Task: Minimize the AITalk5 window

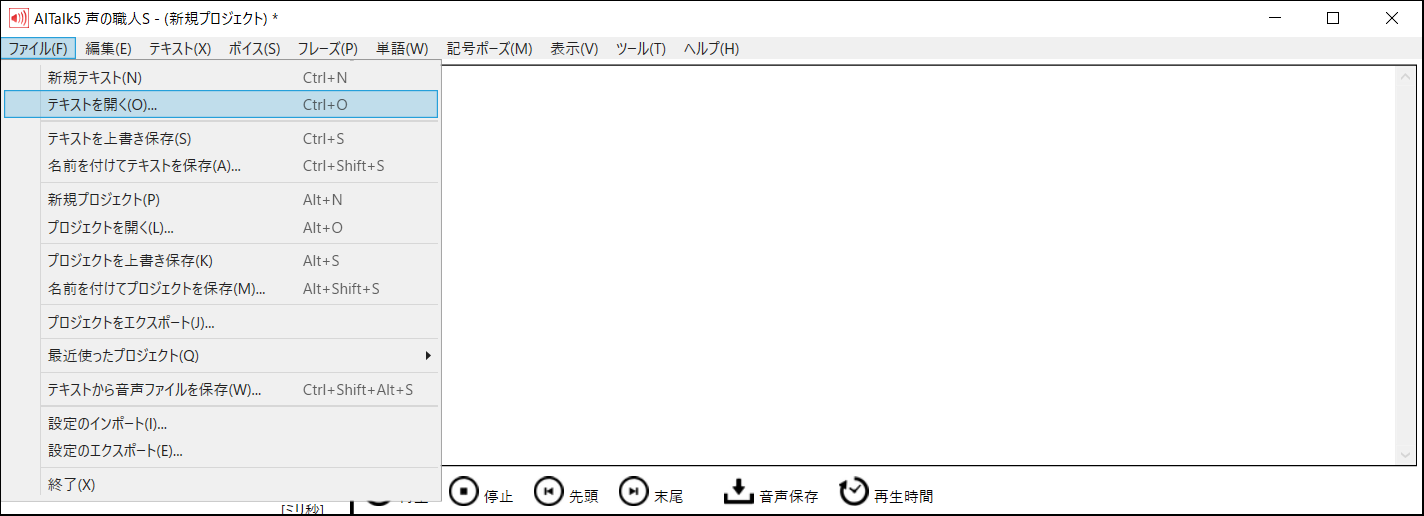Action: (x=1274, y=17)
